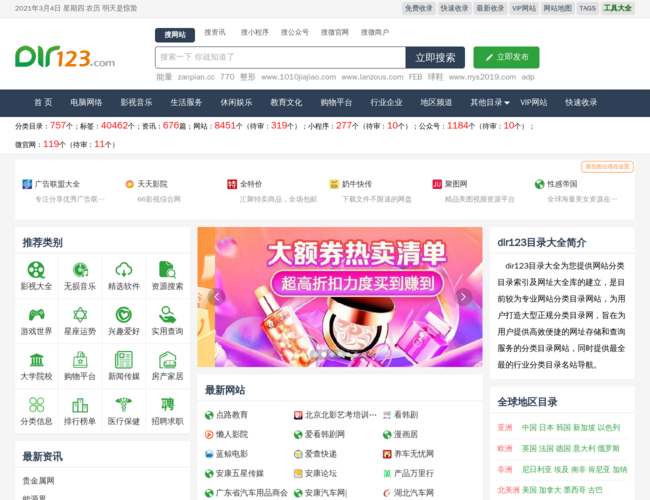Open the 游戏世界 gamepad icon

36,315
